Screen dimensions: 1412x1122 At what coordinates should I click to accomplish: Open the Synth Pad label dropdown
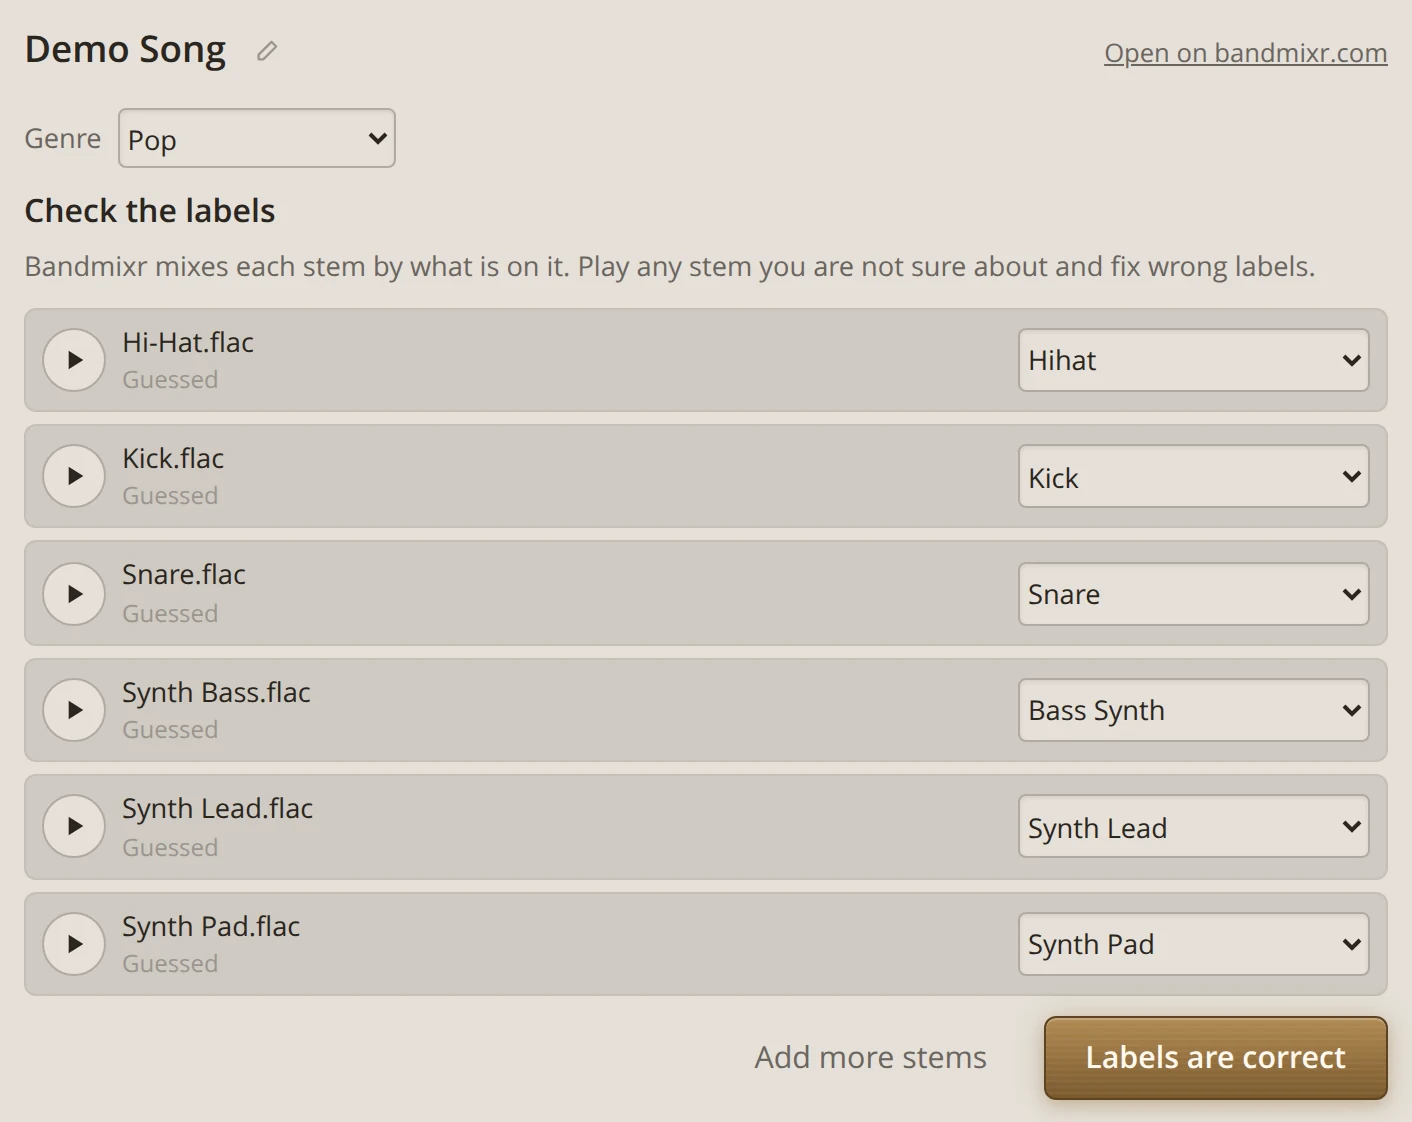point(1193,944)
